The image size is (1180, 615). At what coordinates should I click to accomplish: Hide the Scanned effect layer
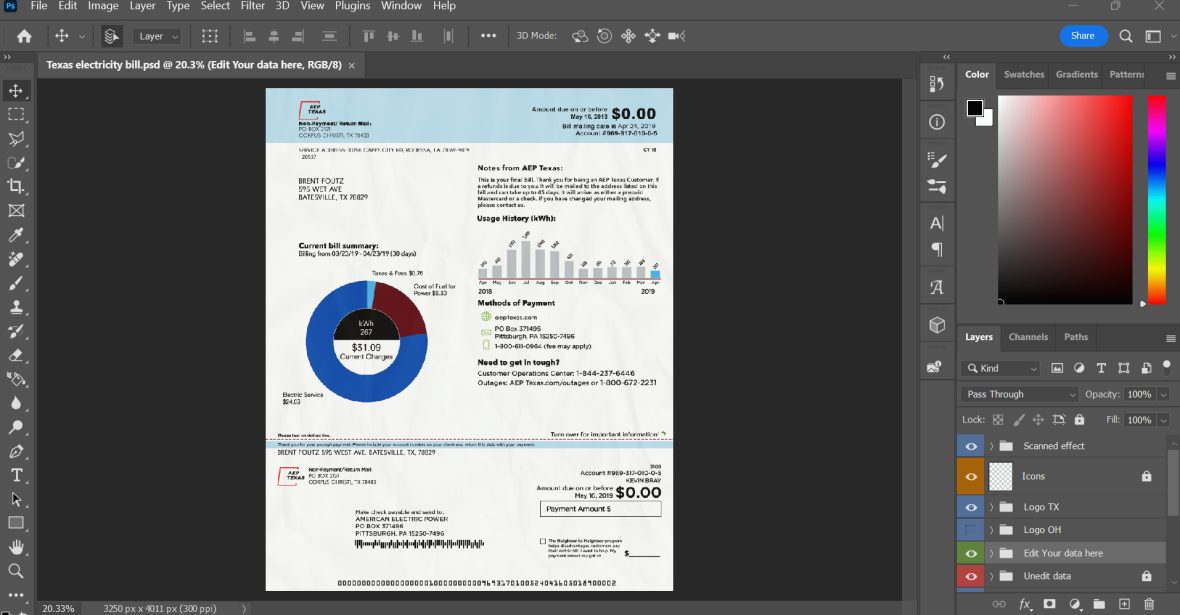tap(969, 444)
